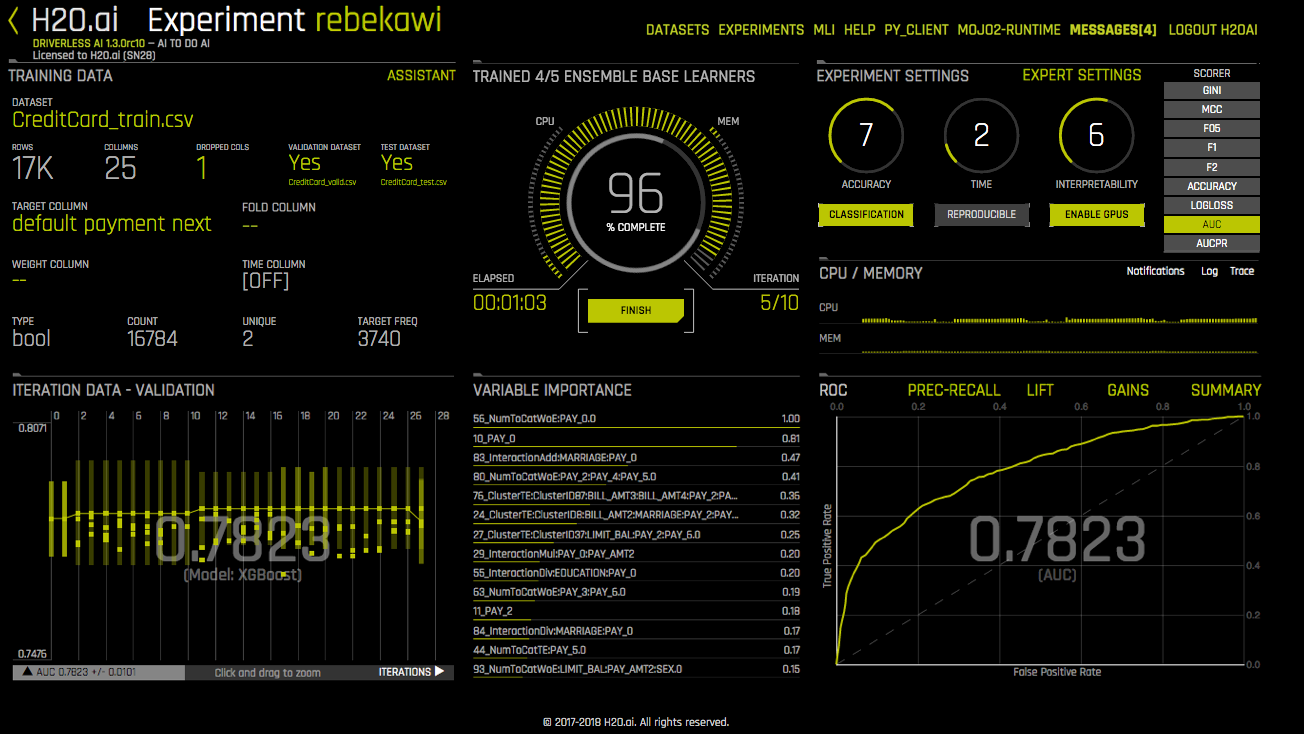Open the ASSISTANT link in Training Data
1304x734 pixels.
pos(421,75)
